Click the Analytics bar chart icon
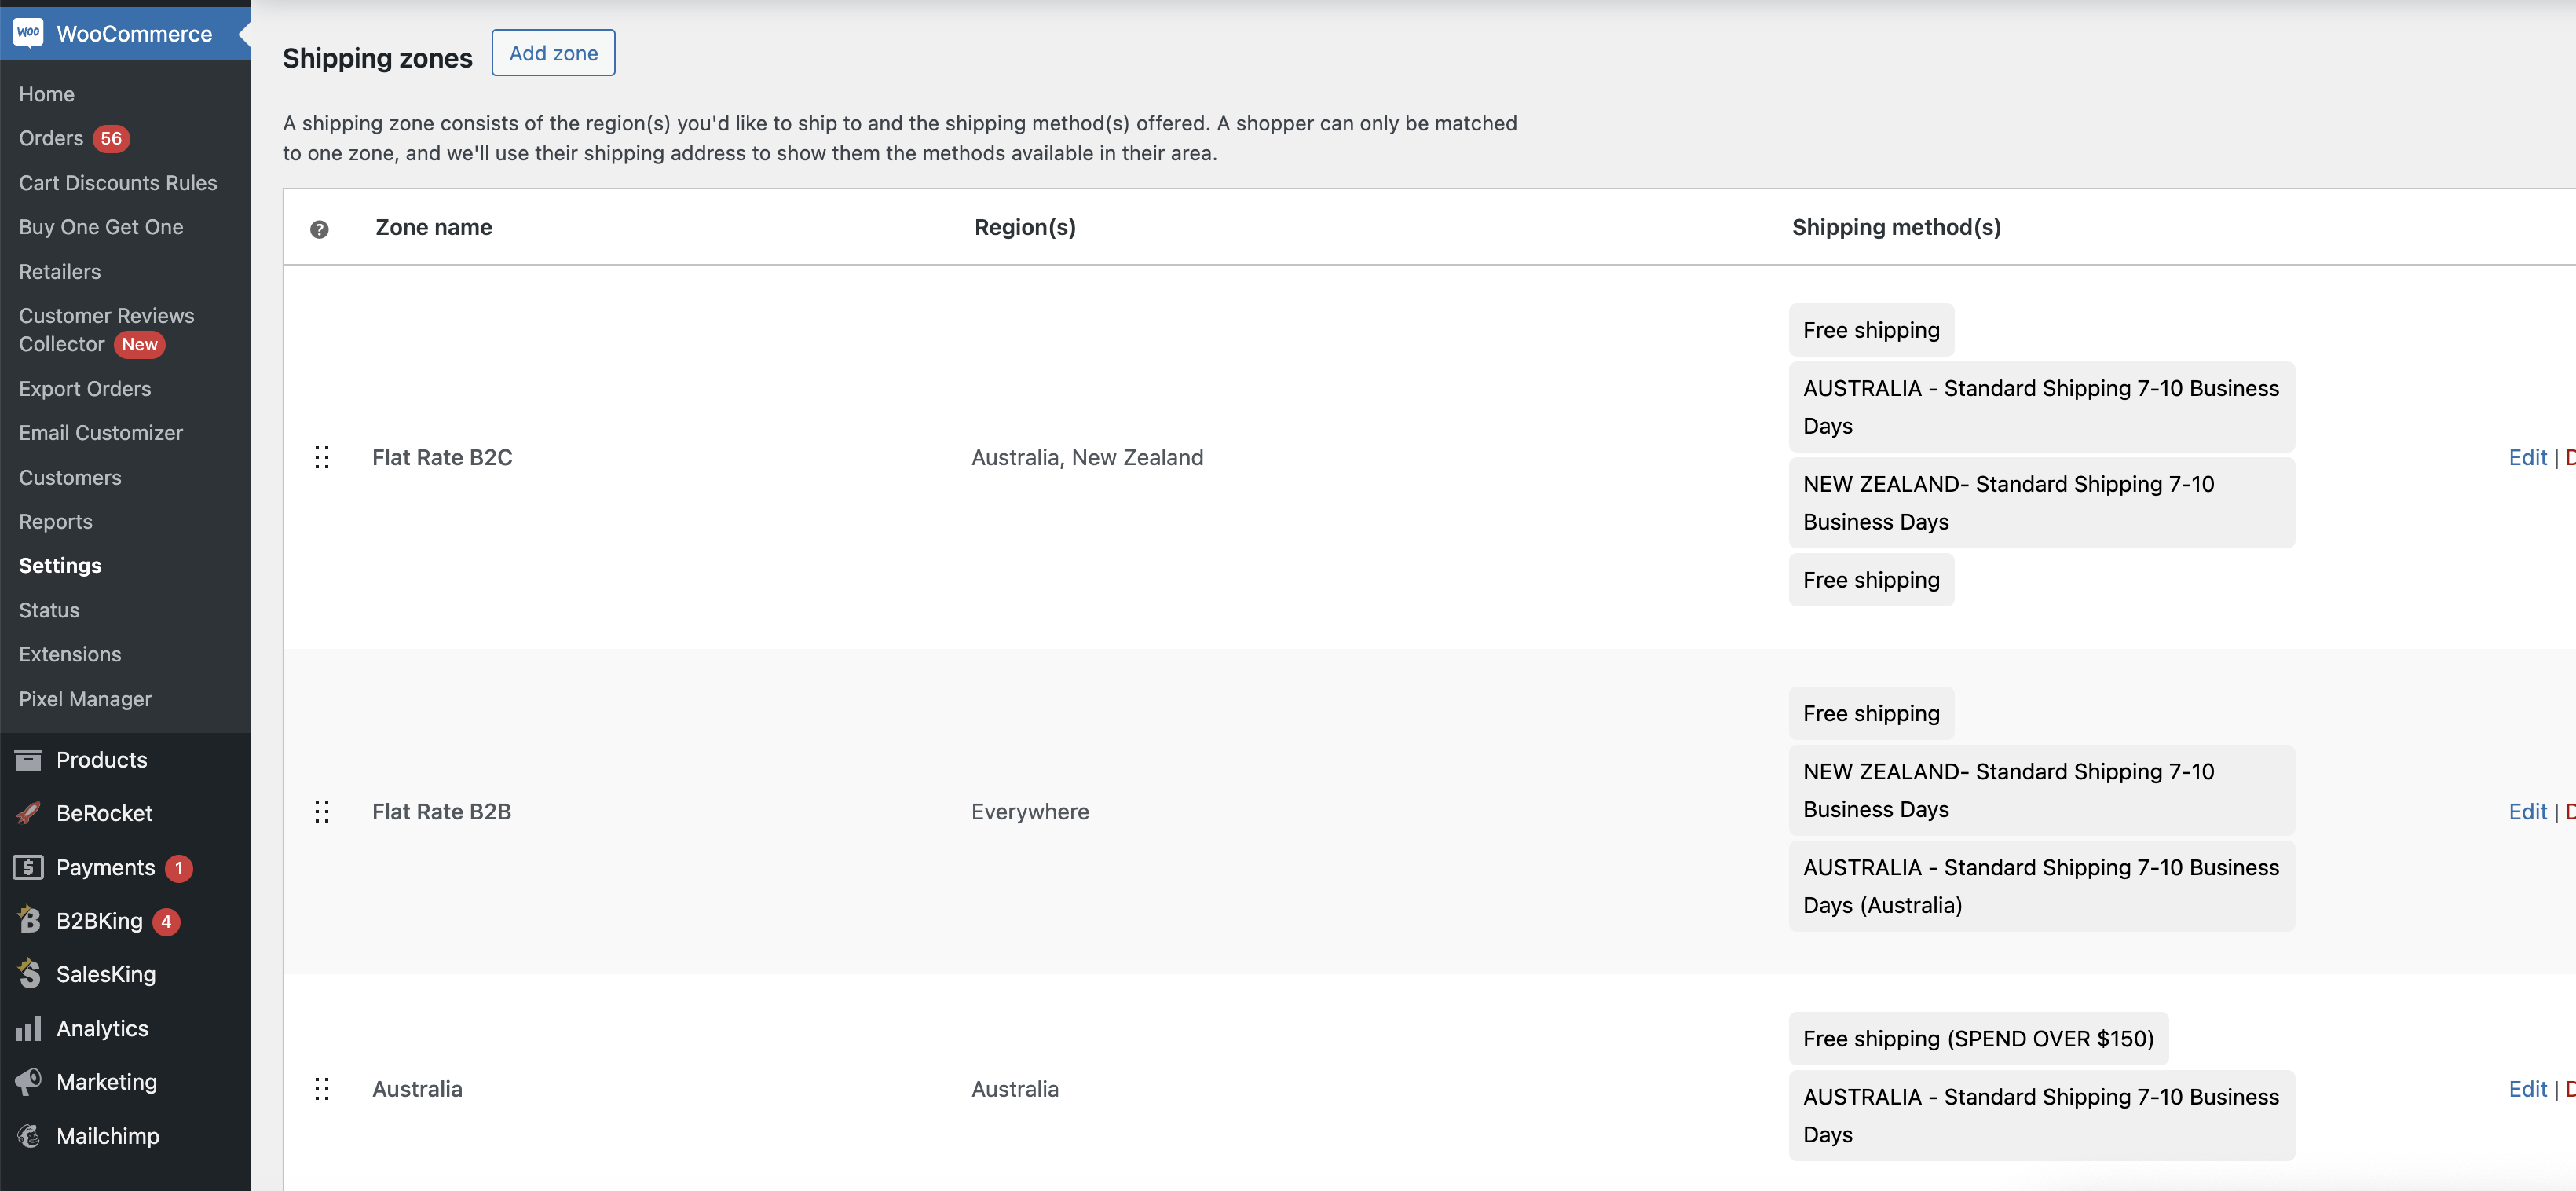The width and height of the screenshot is (2576, 1191). tap(28, 1028)
